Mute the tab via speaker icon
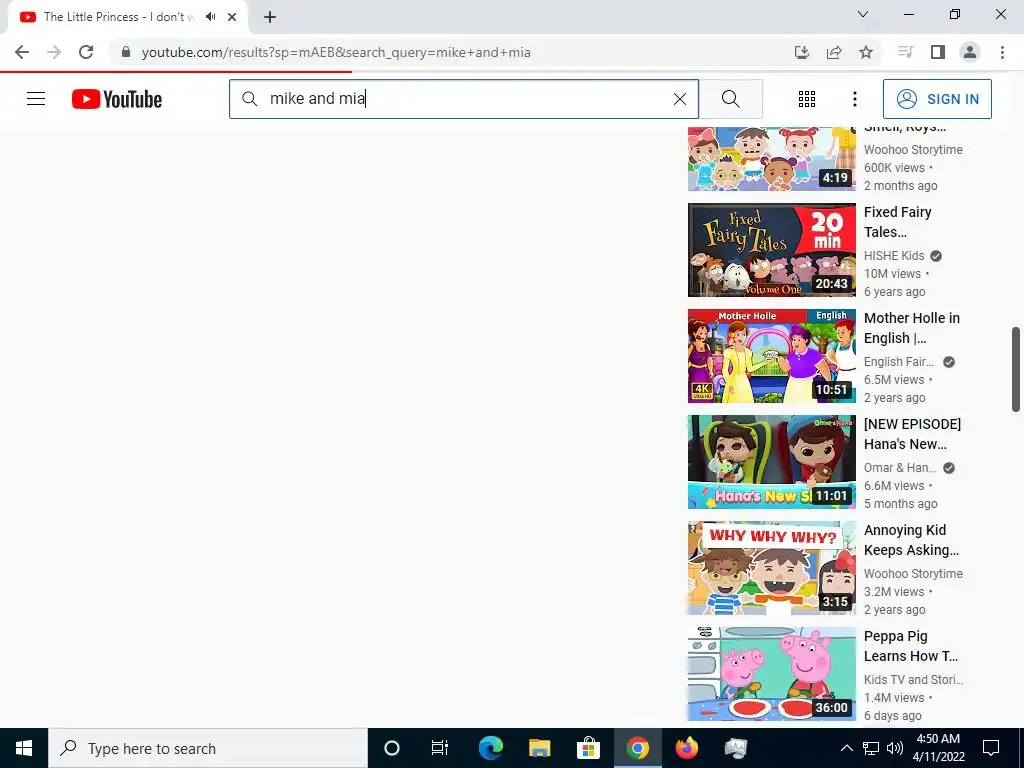Image resolution: width=1024 pixels, height=768 pixels. [x=210, y=17]
